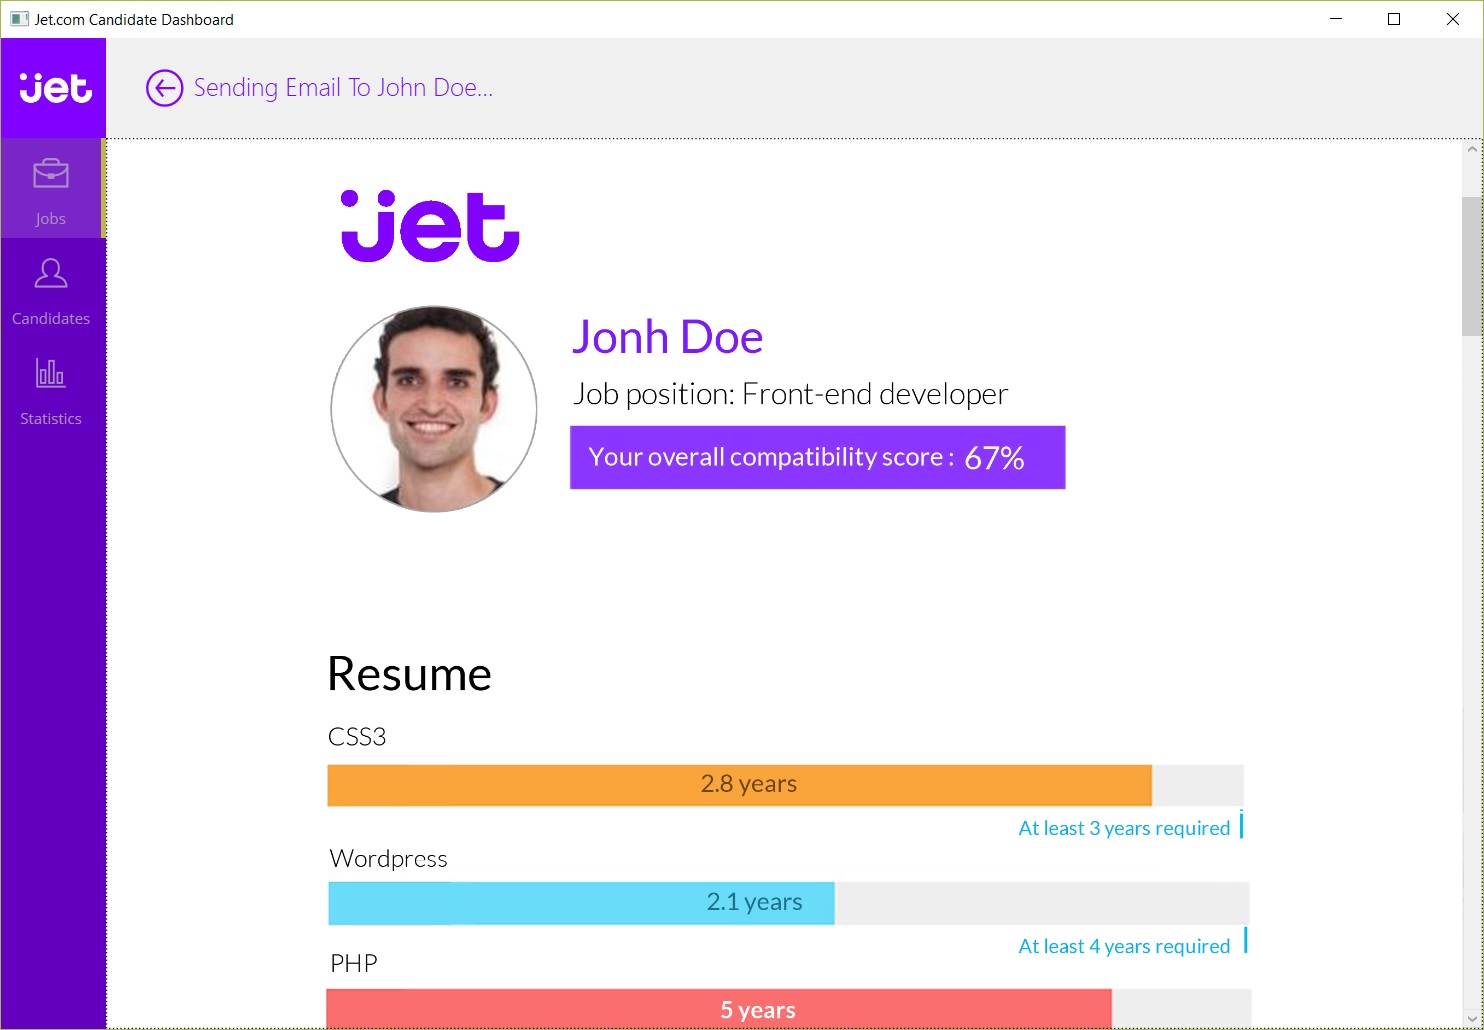
Task: Click the app icon in title bar
Action: click(x=19, y=19)
